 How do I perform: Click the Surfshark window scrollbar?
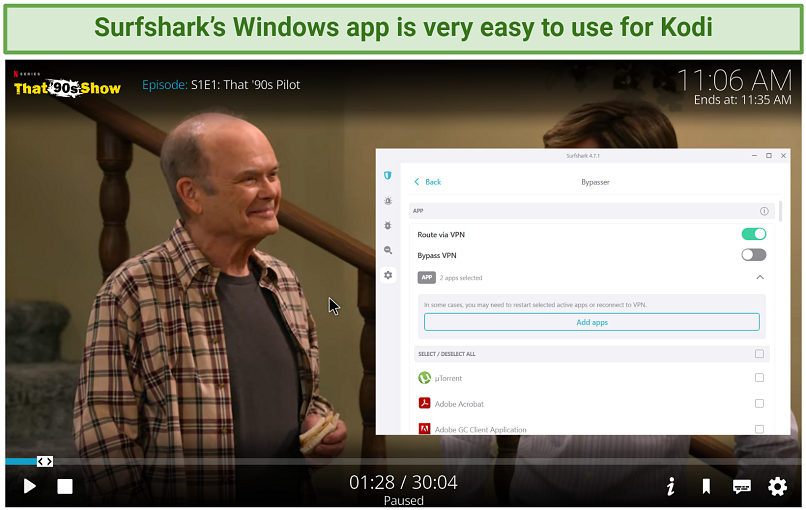click(x=781, y=211)
